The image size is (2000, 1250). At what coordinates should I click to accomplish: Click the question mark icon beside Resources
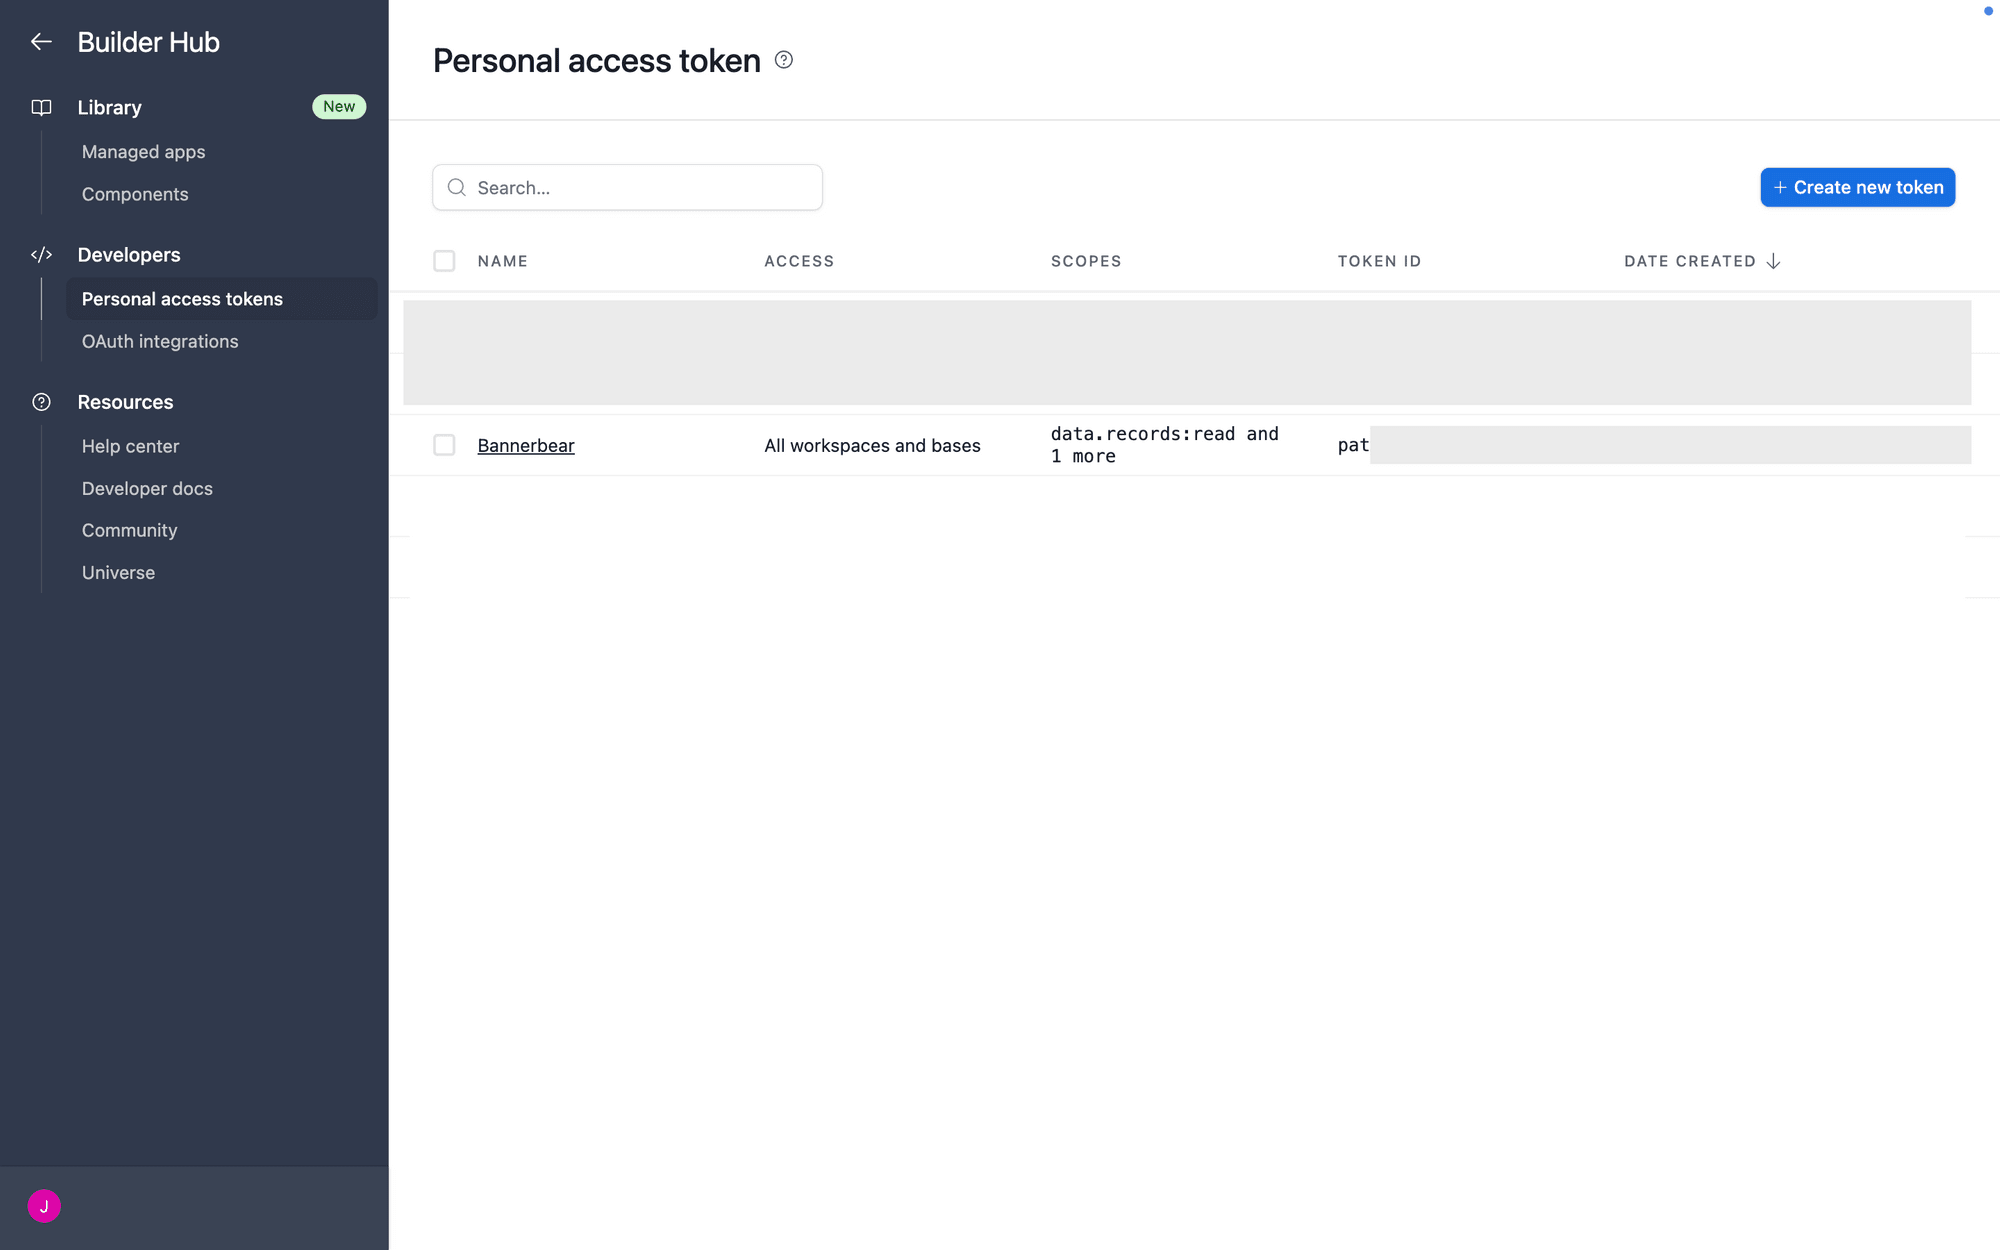tap(41, 402)
